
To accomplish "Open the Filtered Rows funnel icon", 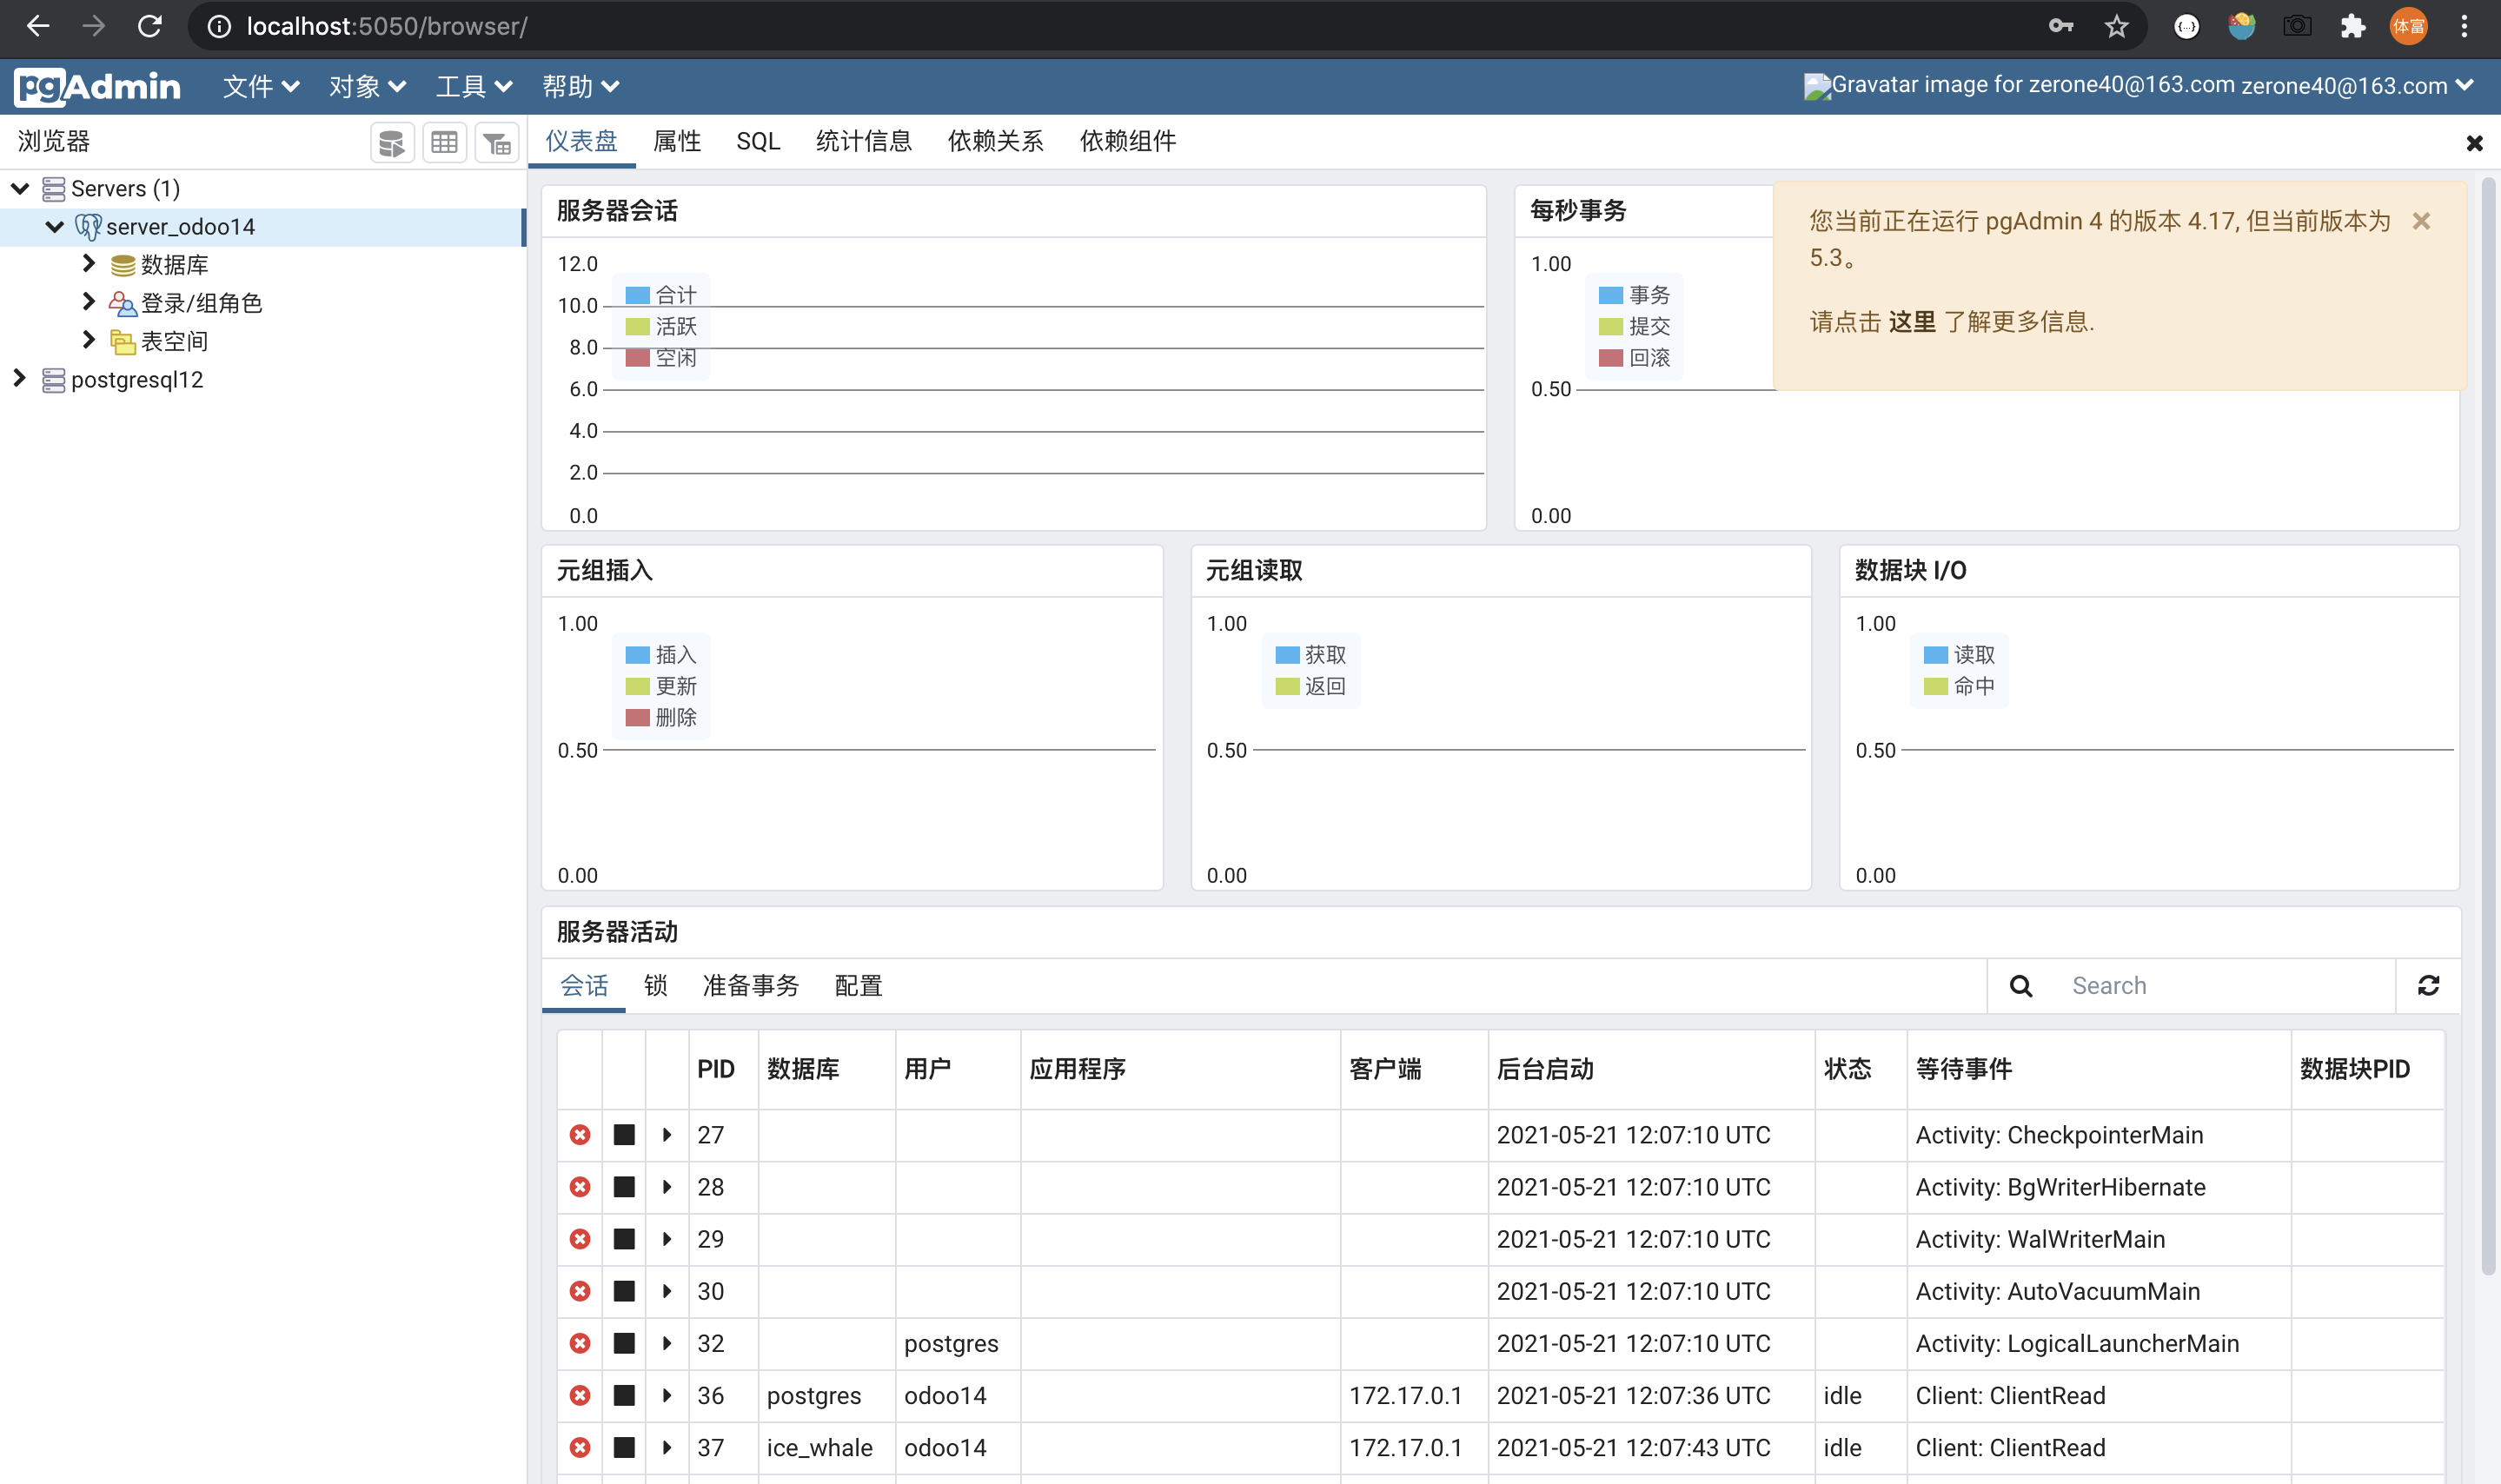I will [497, 142].
